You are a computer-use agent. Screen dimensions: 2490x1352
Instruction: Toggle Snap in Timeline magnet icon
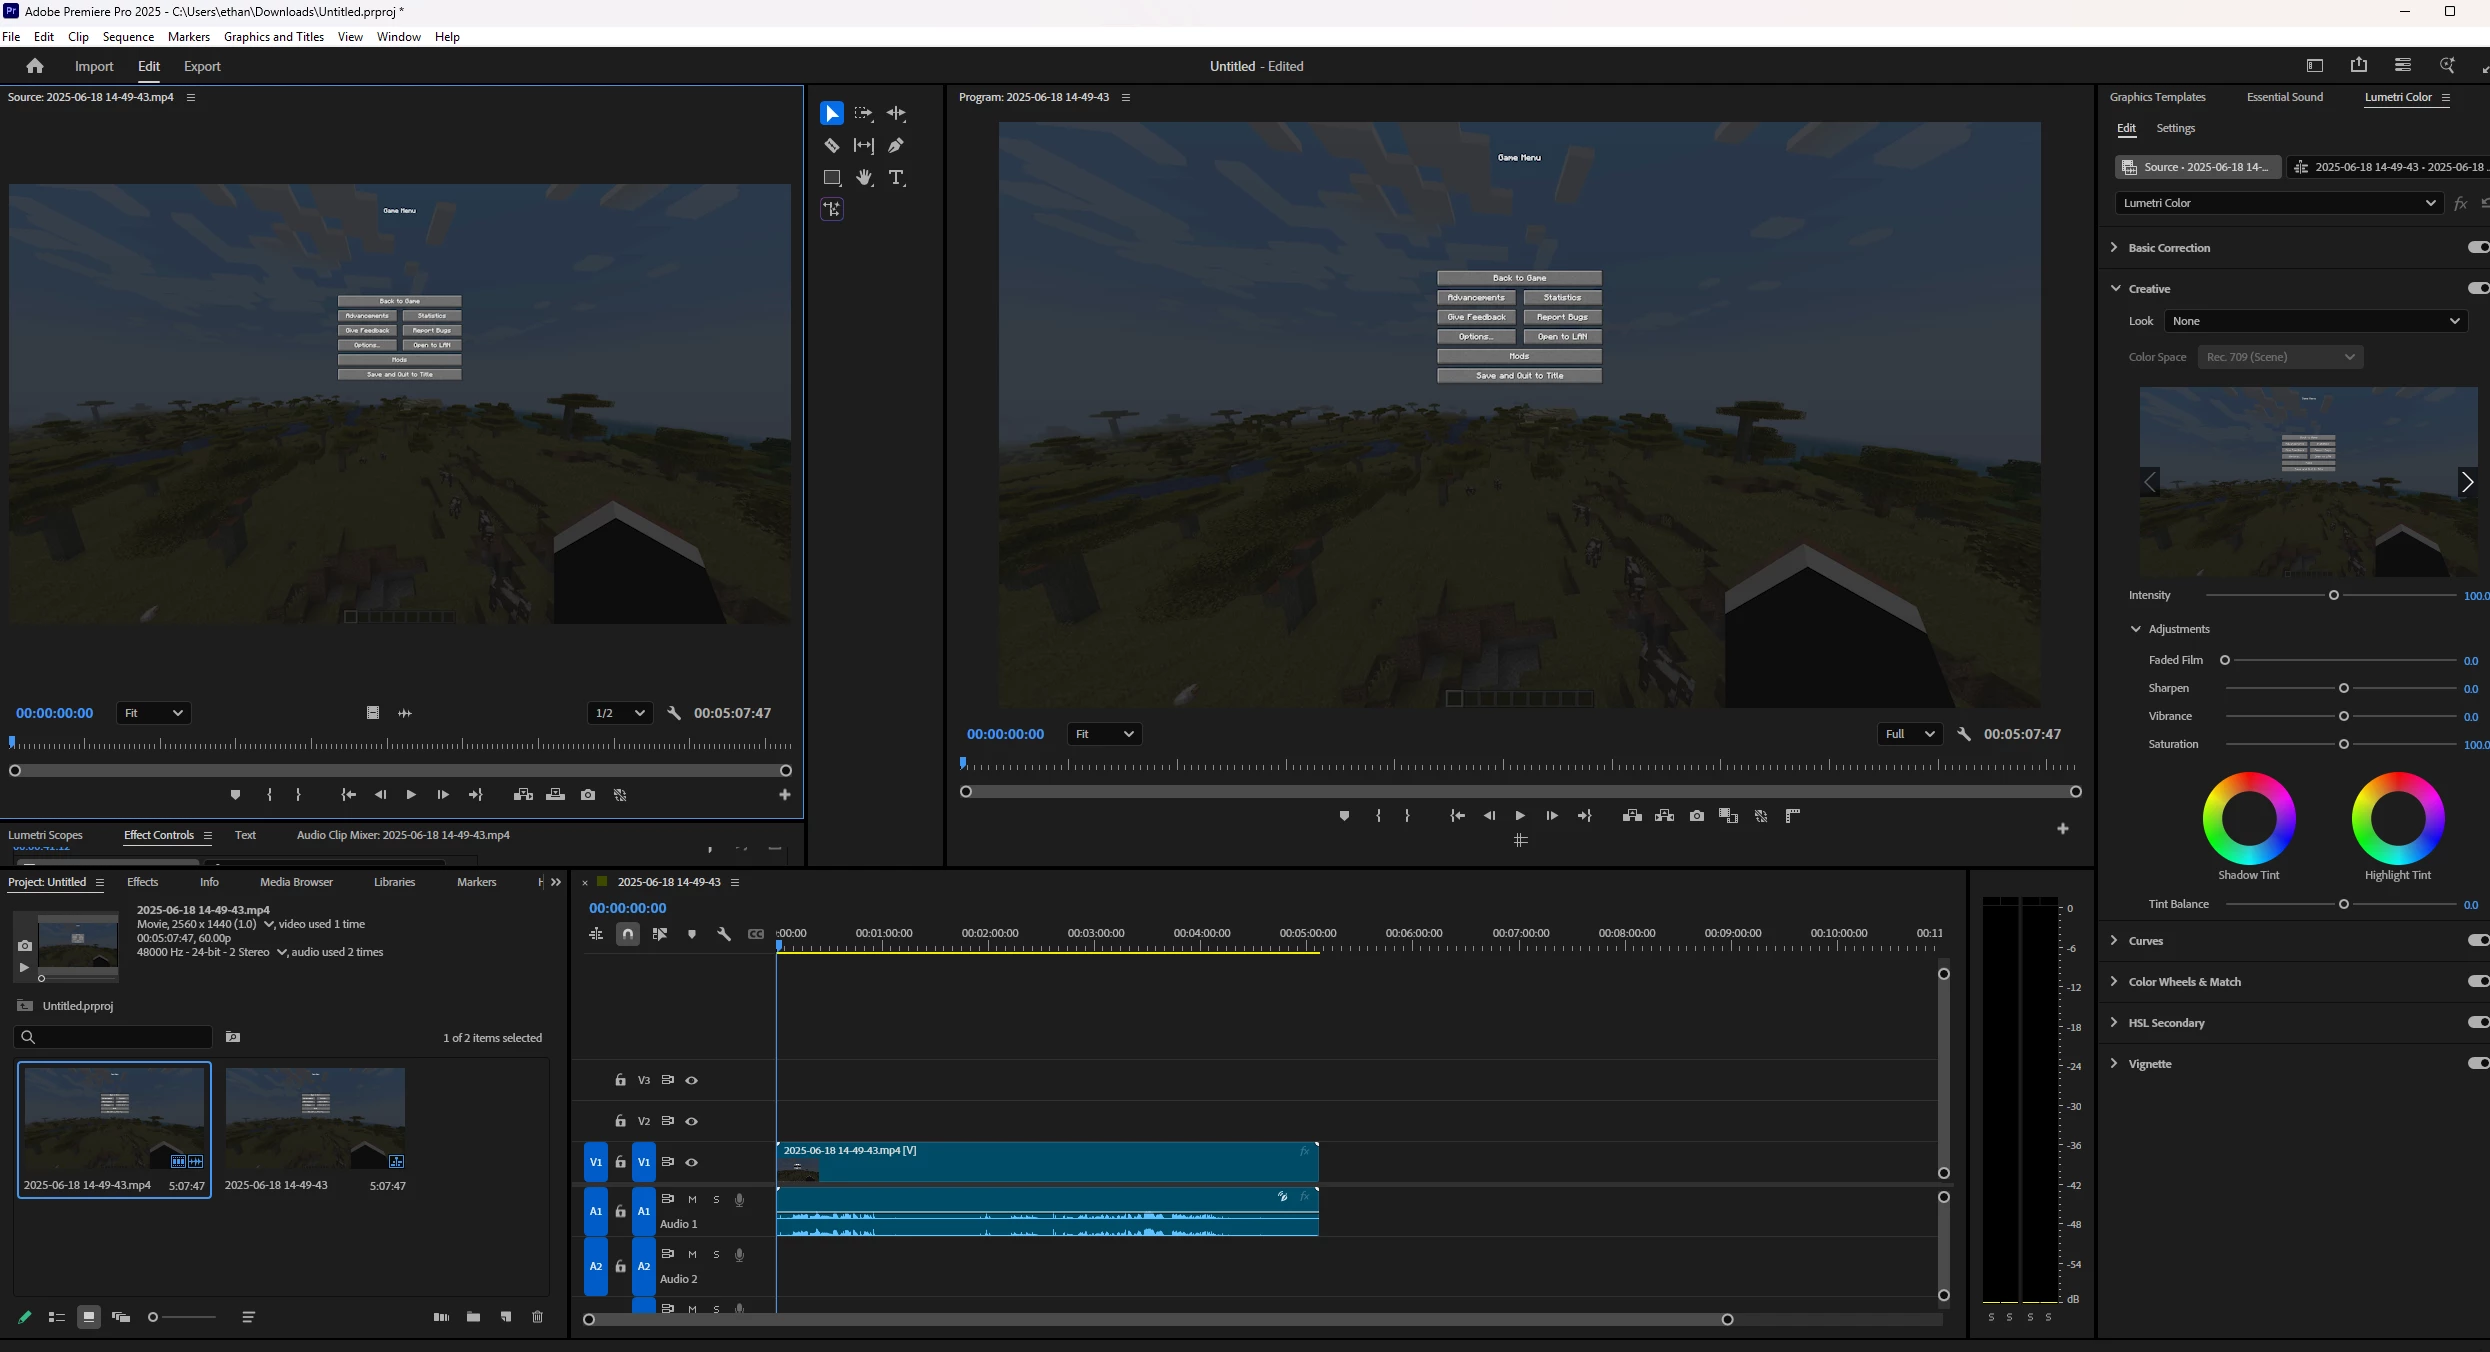tap(628, 934)
